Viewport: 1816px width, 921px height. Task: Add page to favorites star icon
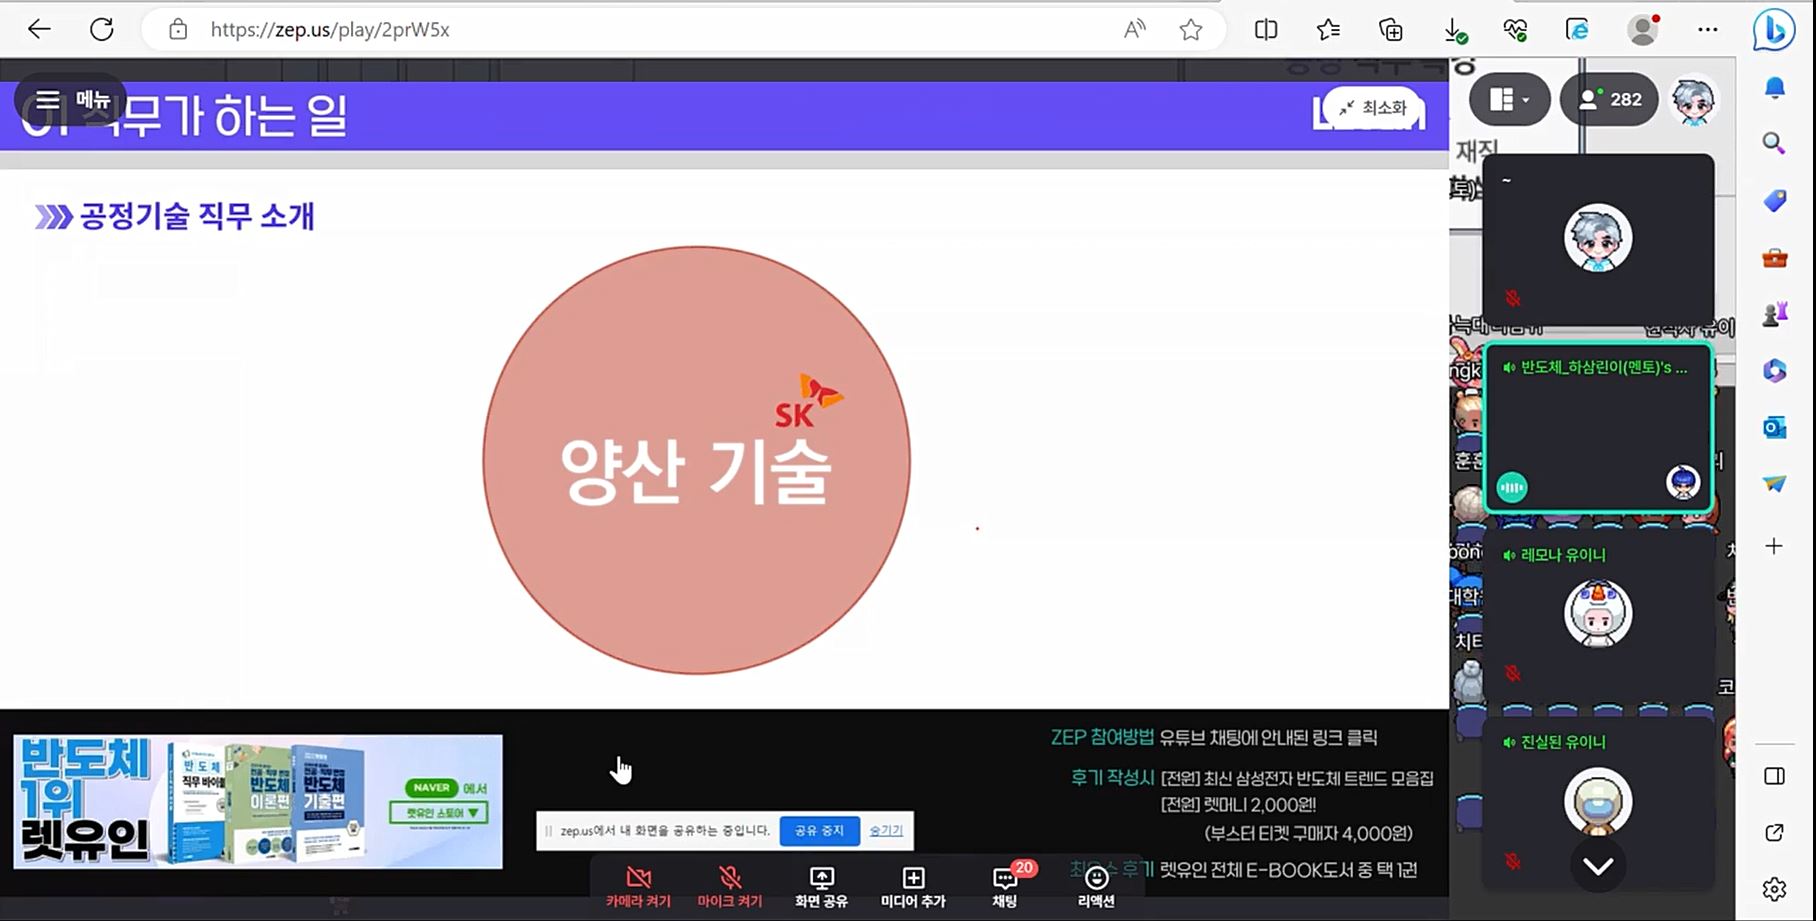(1190, 30)
